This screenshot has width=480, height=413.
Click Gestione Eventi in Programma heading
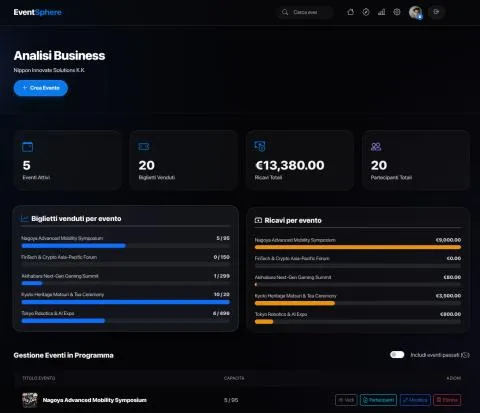63,355
